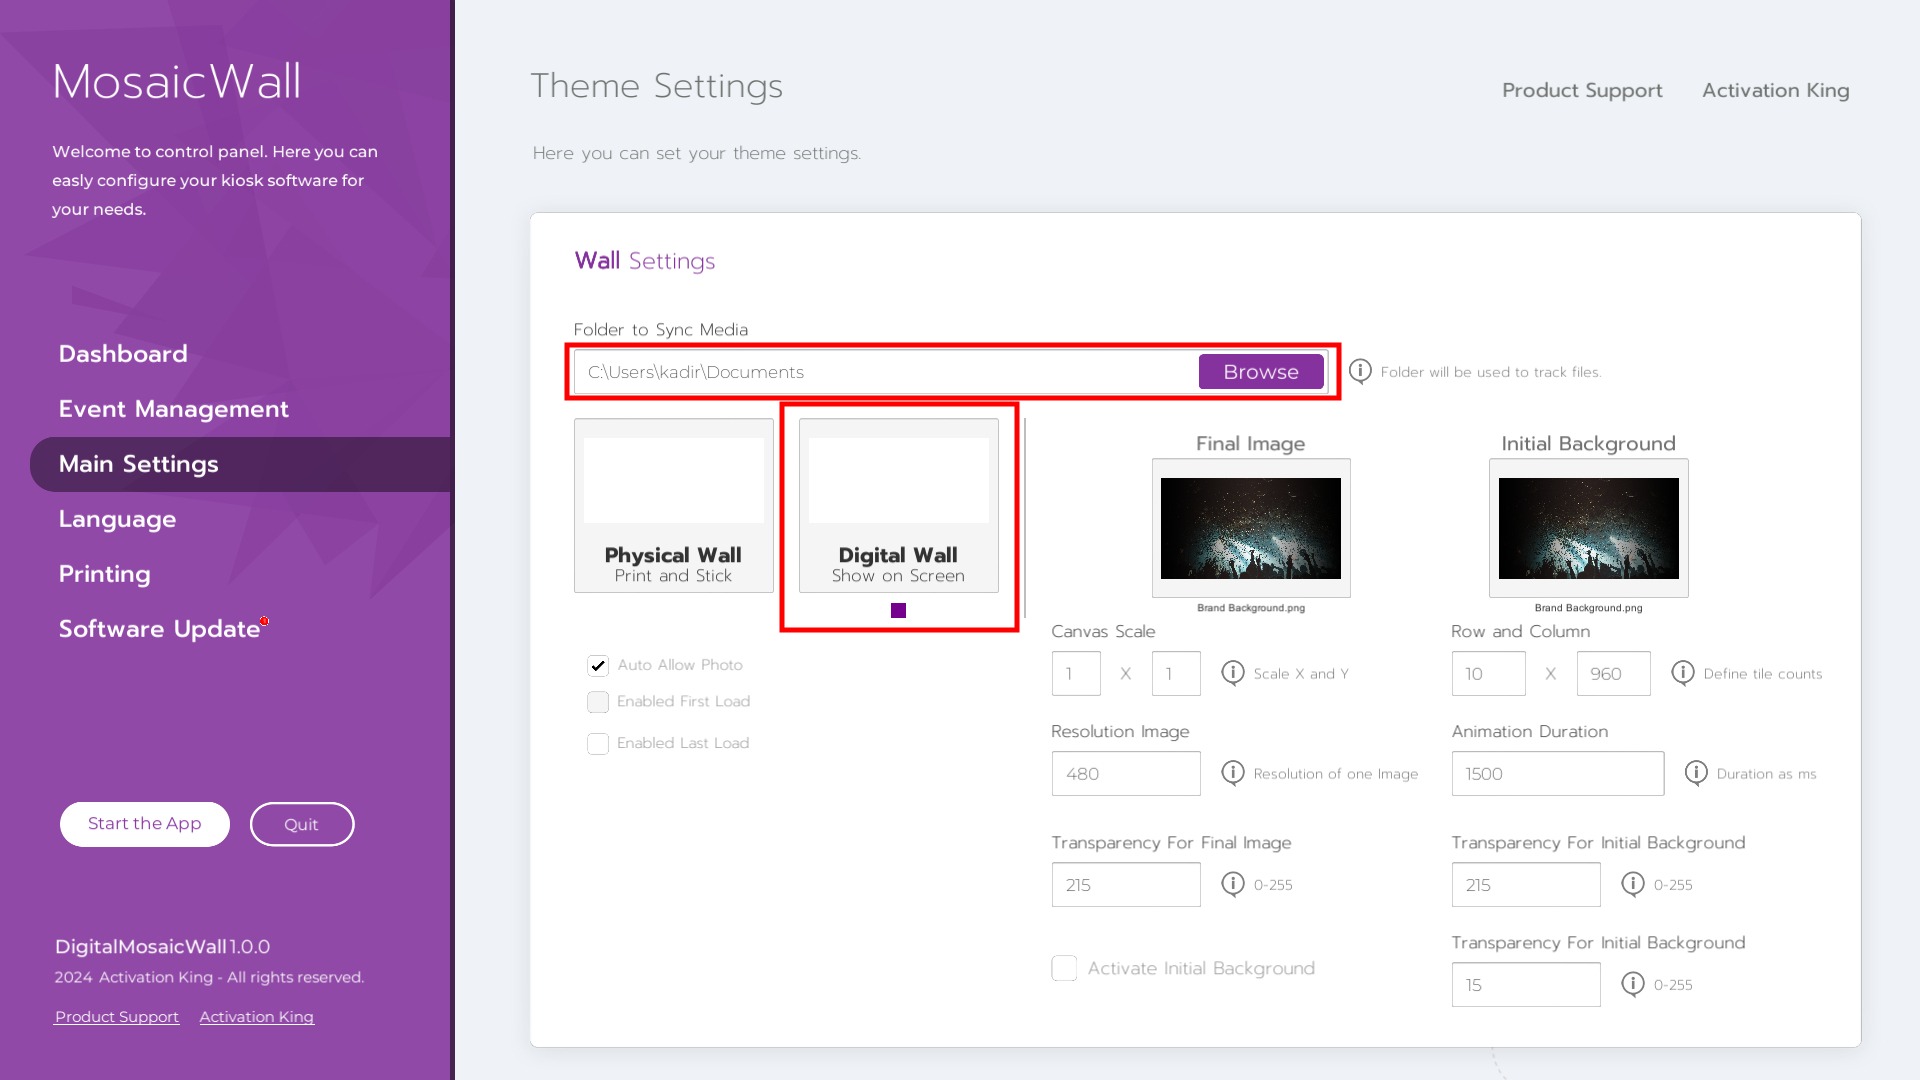Open the Dashboard menu item

point(123,354)
